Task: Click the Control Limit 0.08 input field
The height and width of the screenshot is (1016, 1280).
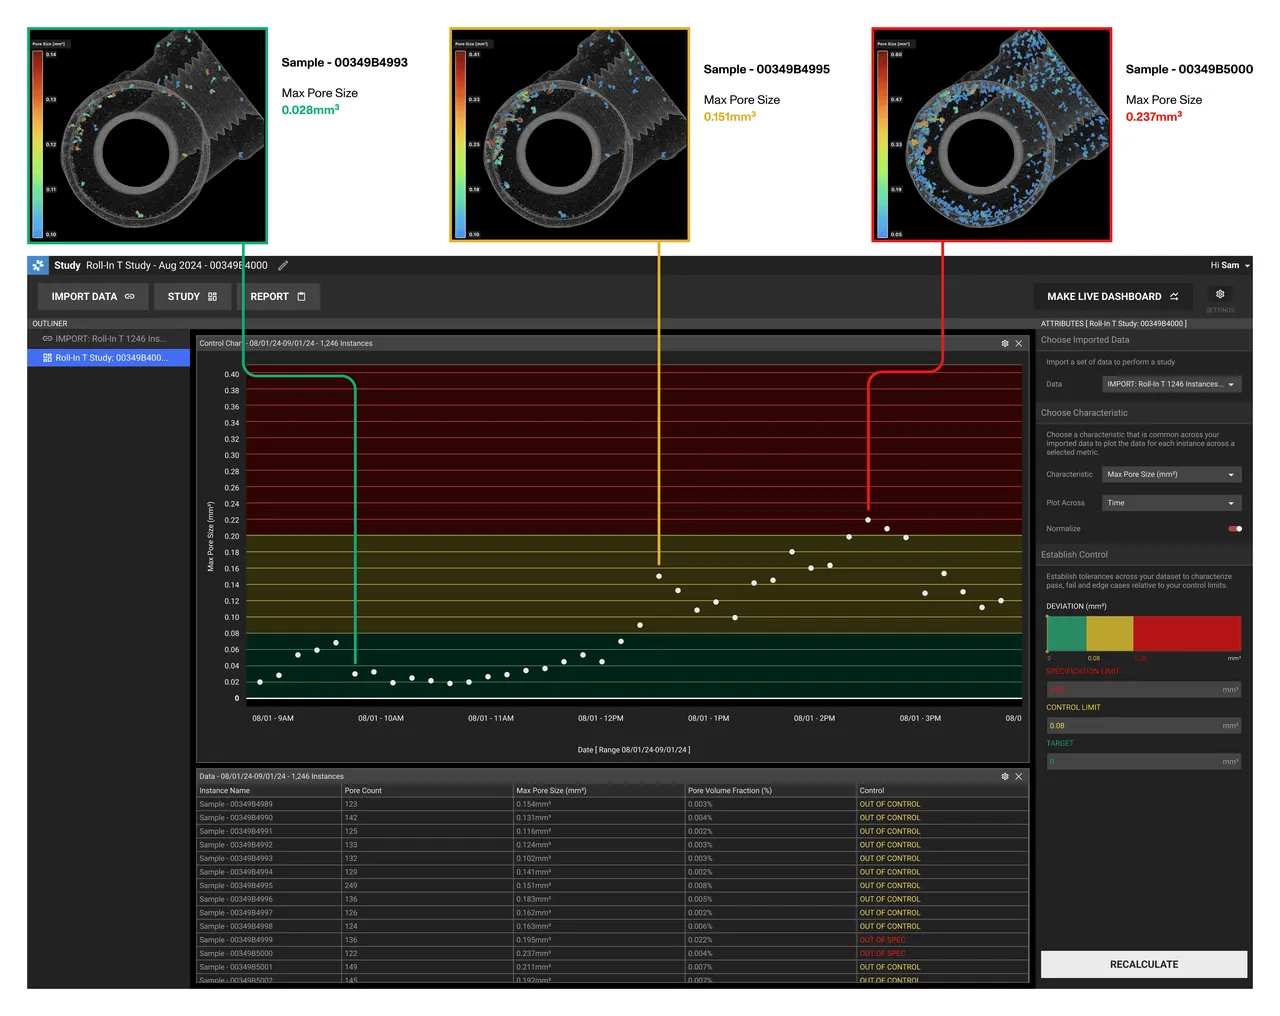Action: click(x=1144, y=726)
